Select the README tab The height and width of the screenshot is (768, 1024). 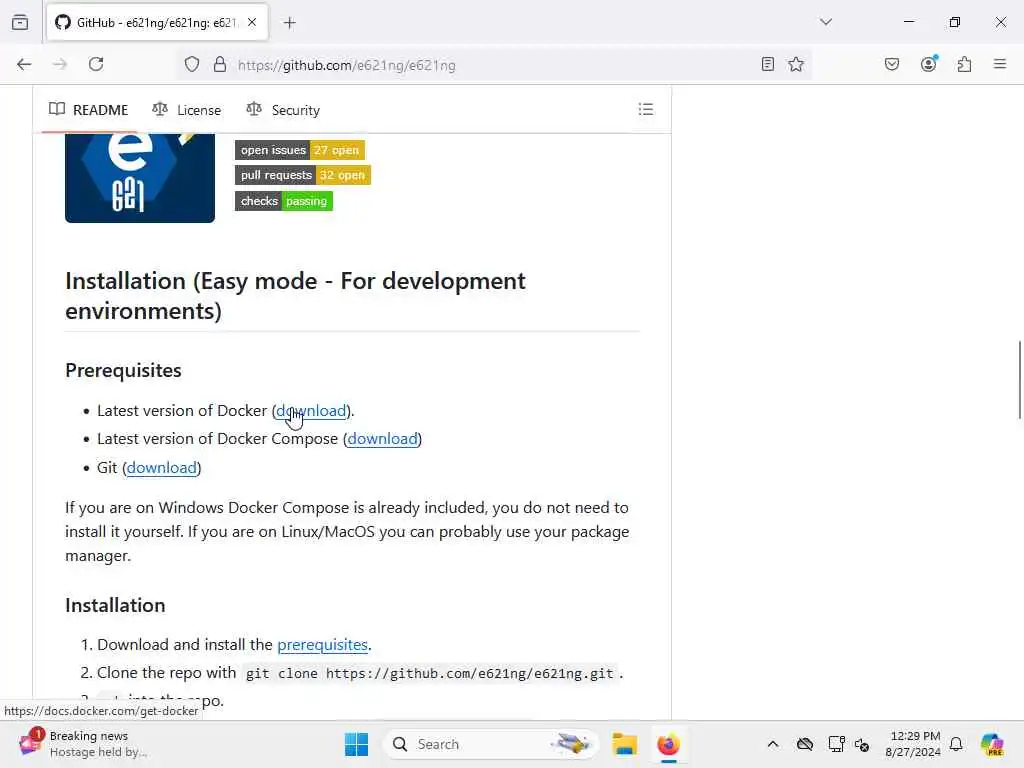point(89,110)
